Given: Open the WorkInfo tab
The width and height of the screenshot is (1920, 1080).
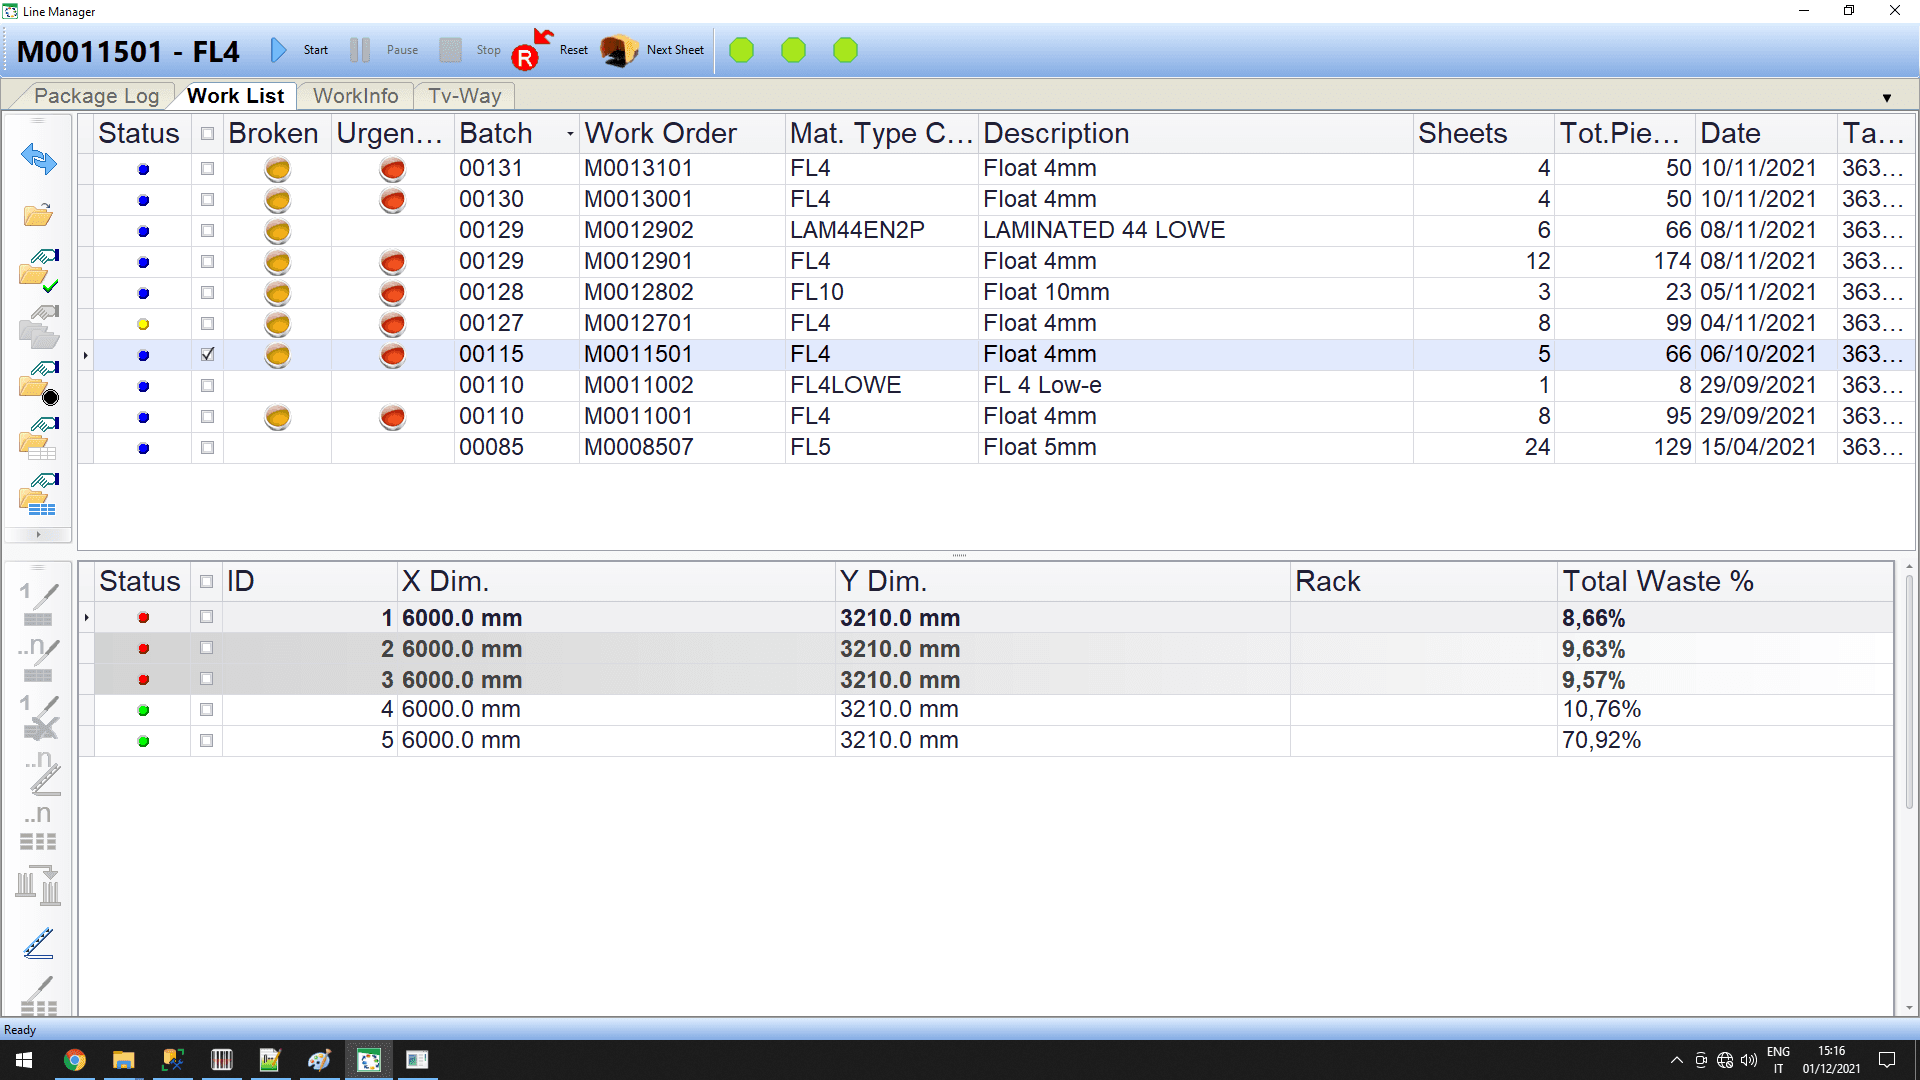Looking at the screenshot, I should click(x=355, y=96).
